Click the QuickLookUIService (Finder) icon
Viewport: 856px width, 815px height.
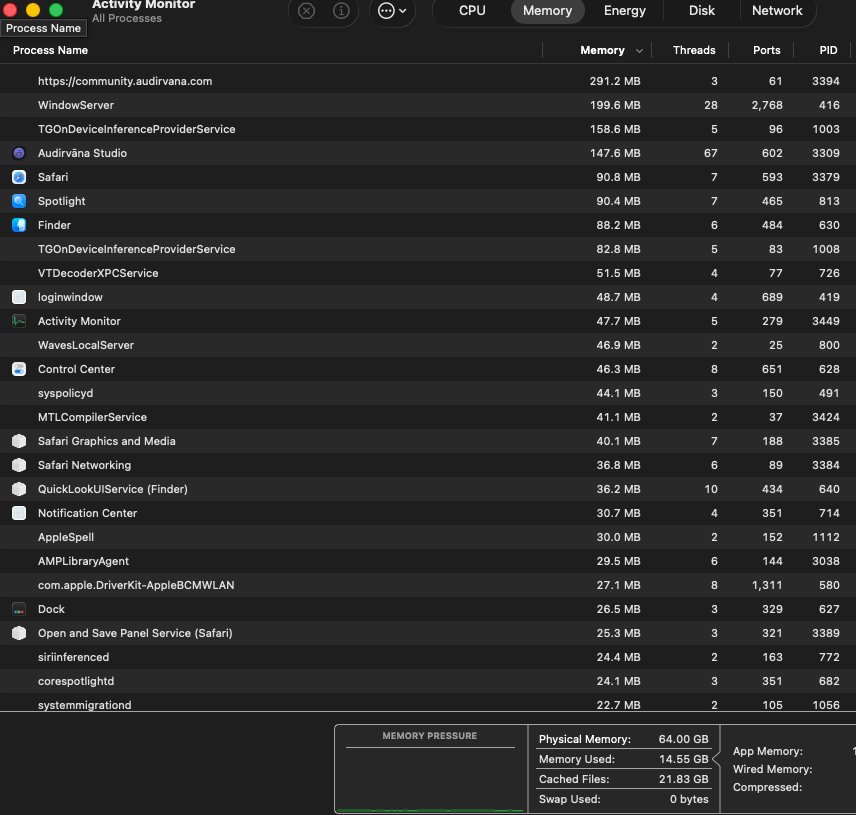click(19, 489)
